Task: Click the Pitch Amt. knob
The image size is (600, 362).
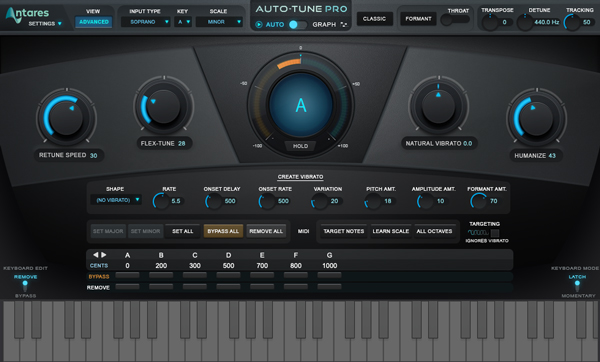Action: click(373, 201)
